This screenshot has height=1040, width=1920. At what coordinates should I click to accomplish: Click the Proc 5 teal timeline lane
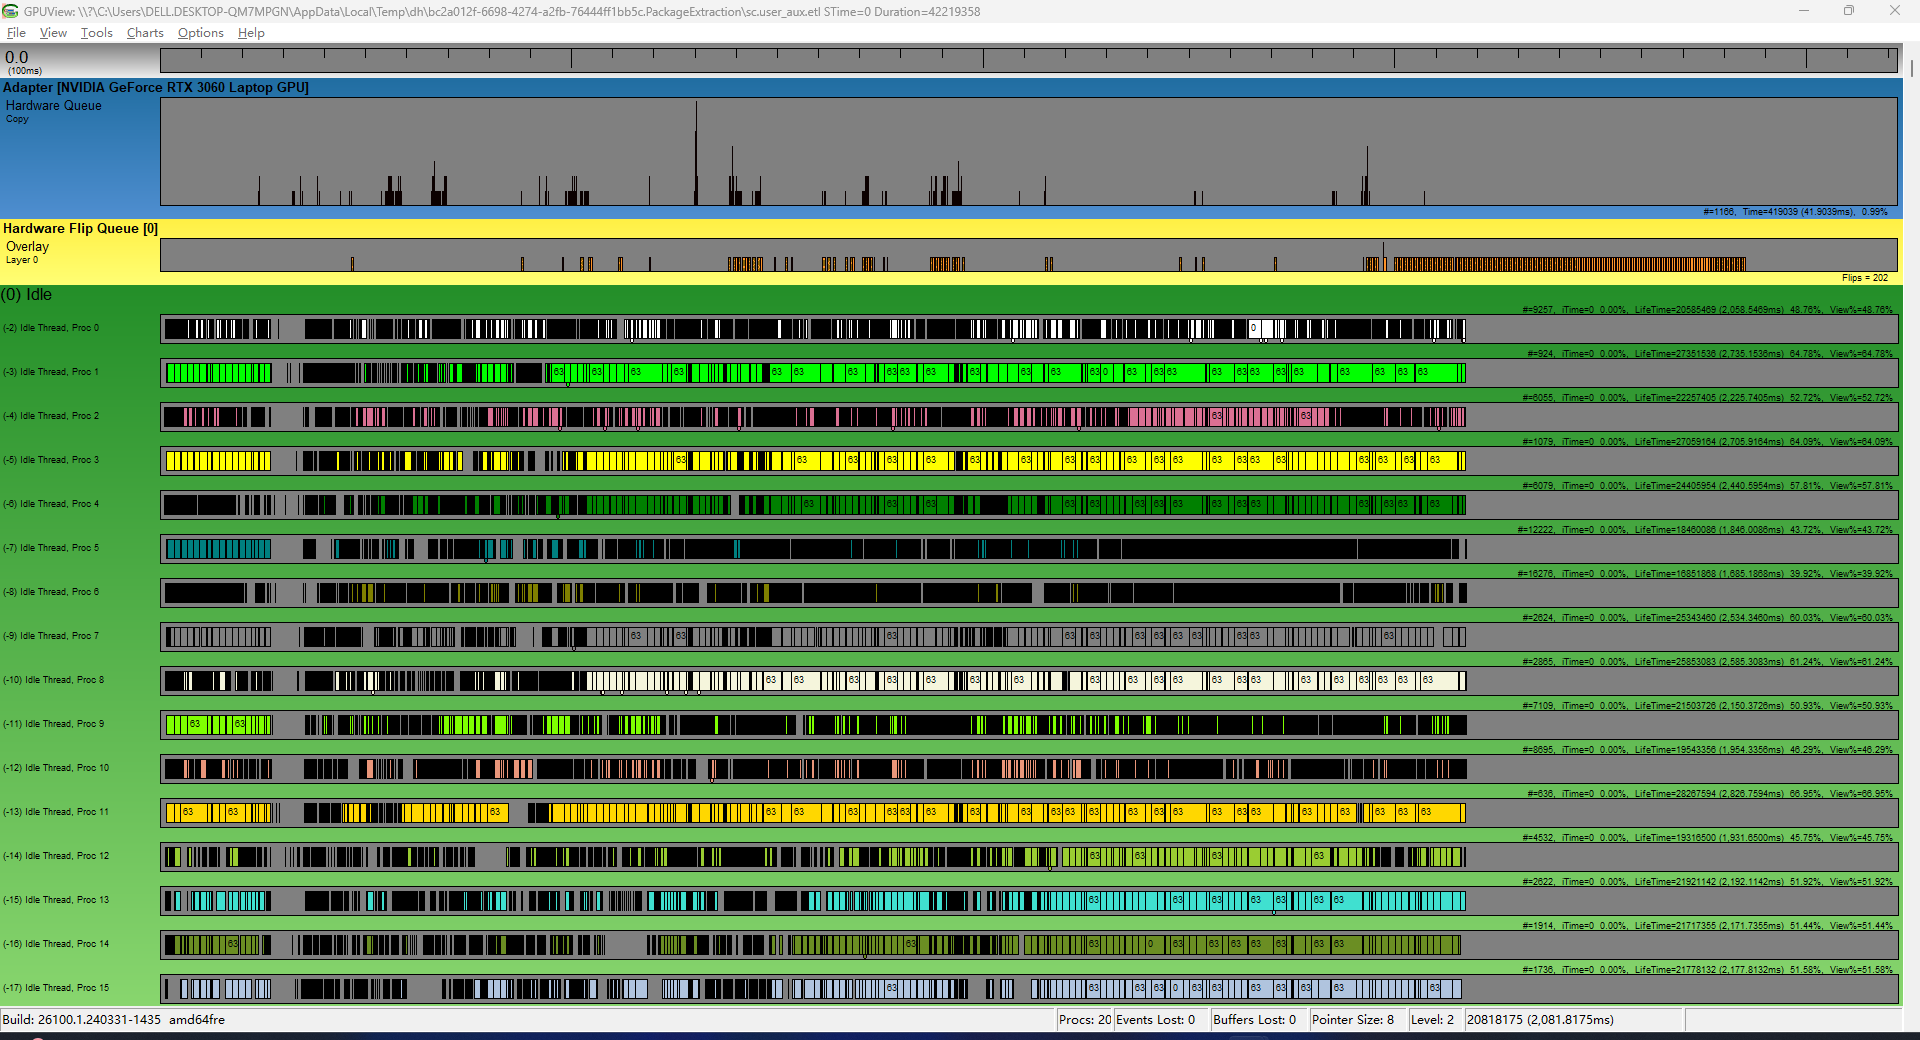[x=1029, y=549]
